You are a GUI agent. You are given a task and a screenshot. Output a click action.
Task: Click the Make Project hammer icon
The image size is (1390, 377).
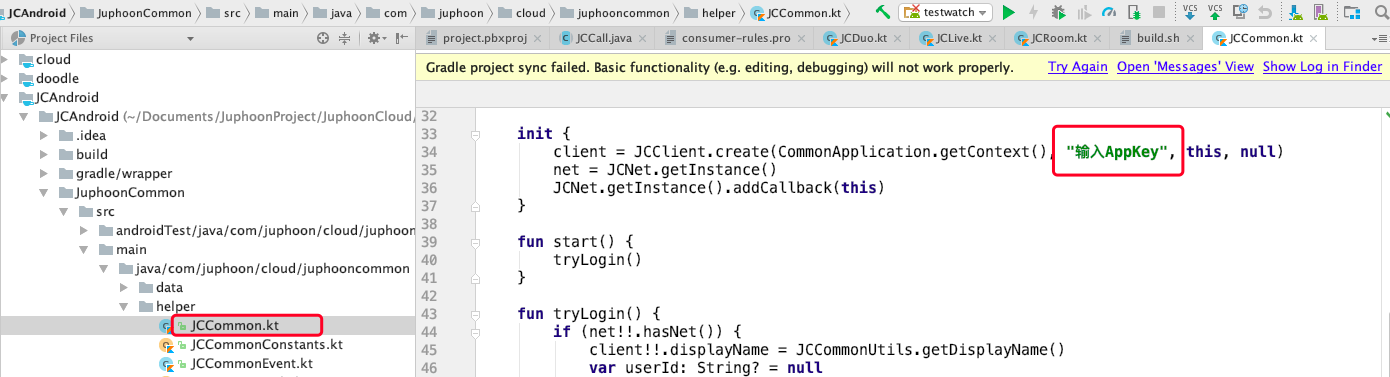click(883, 12)
